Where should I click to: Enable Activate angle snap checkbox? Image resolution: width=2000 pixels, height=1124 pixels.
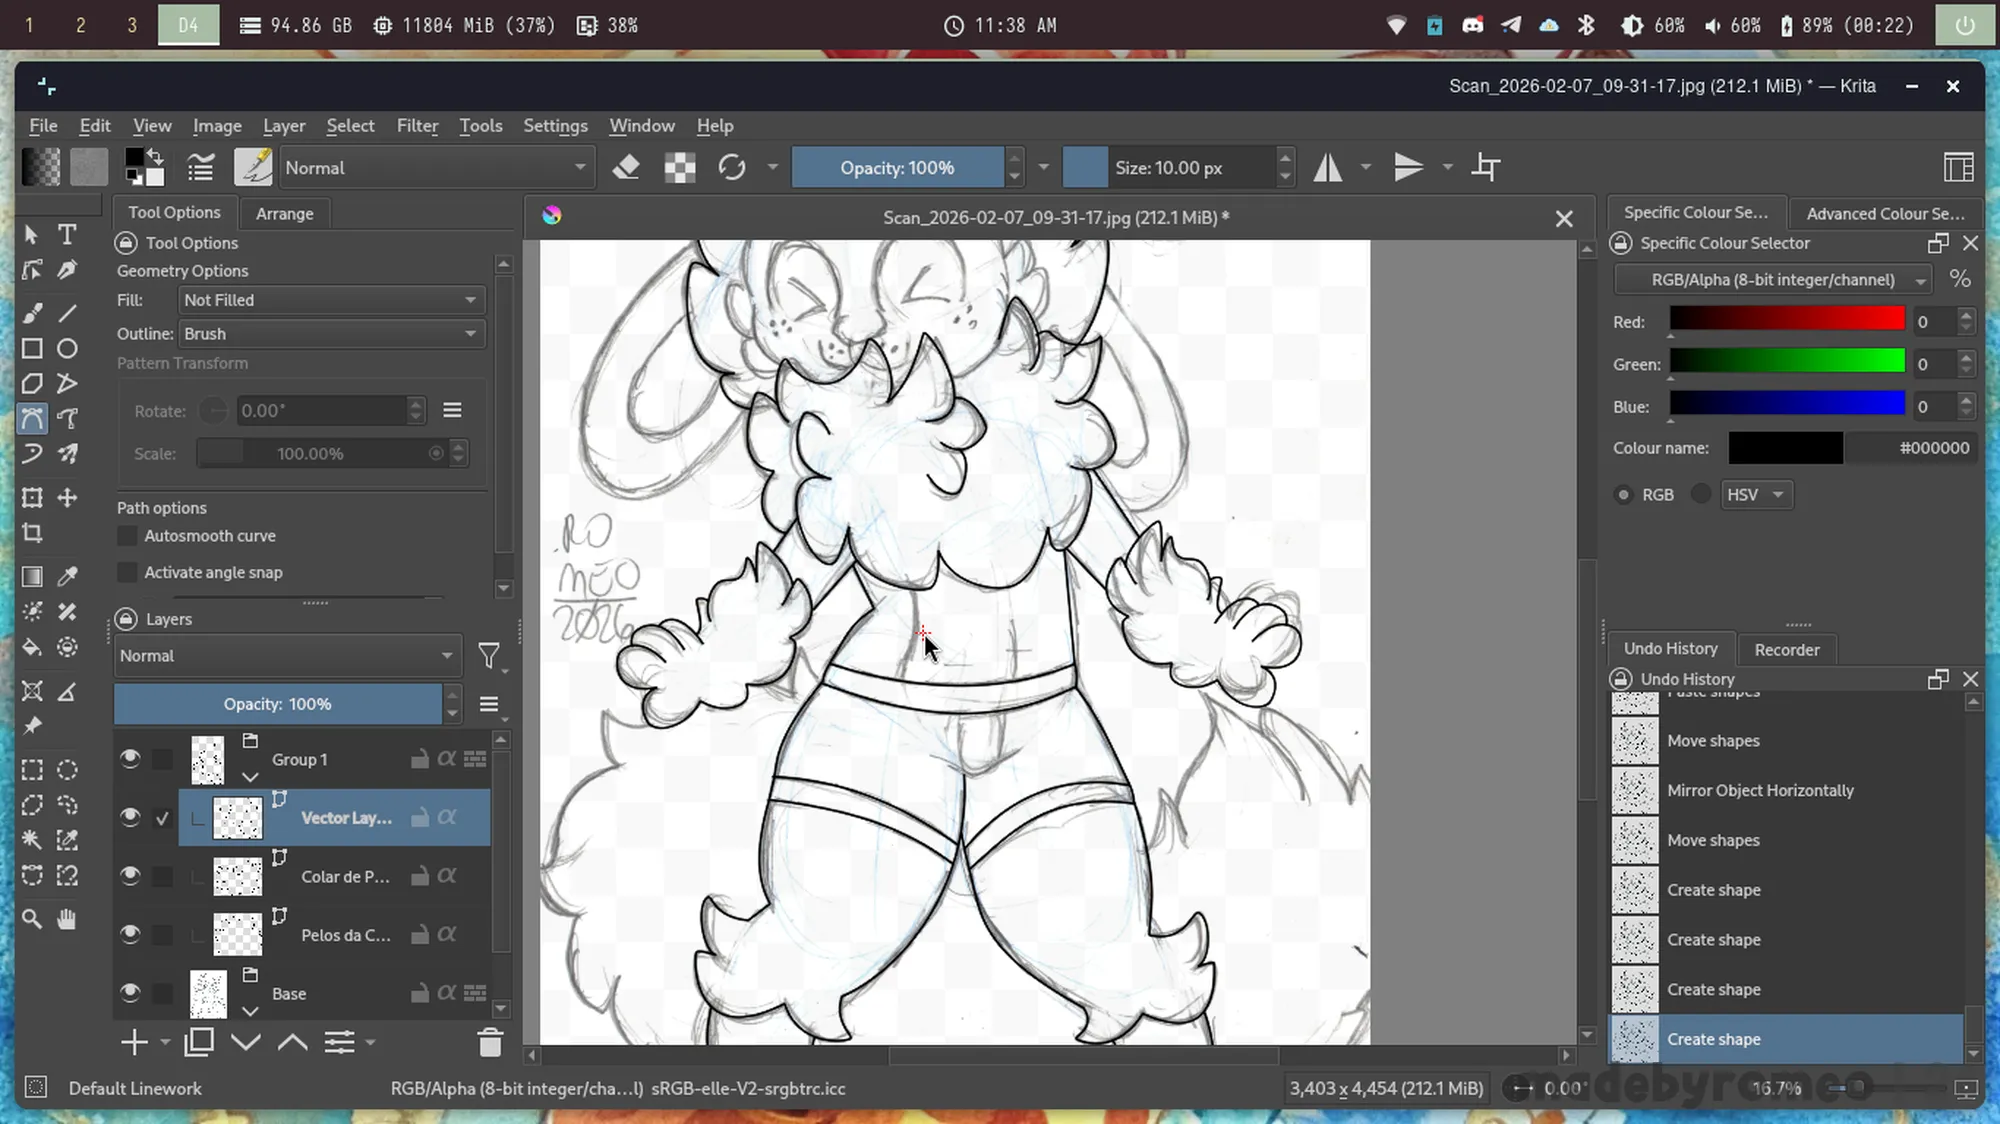[x=127, y=573]
